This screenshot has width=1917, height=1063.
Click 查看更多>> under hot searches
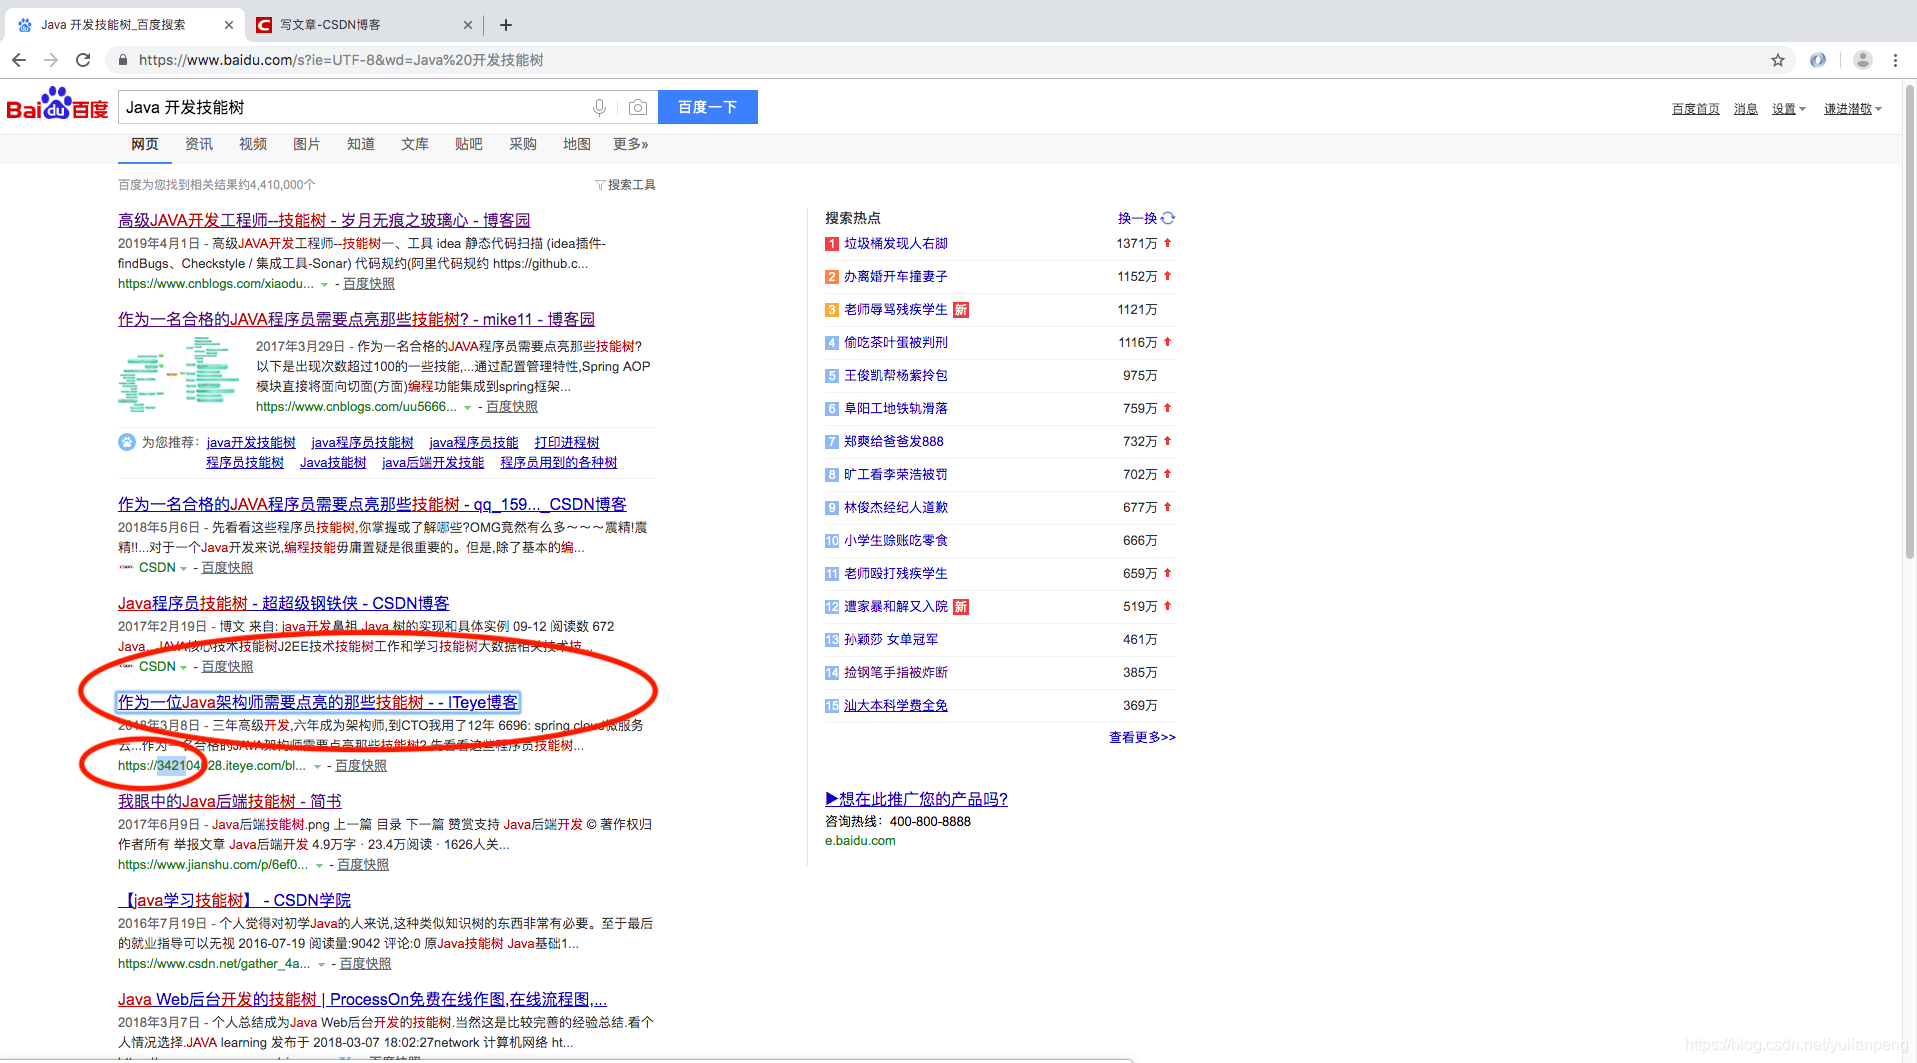point(1142,737)
